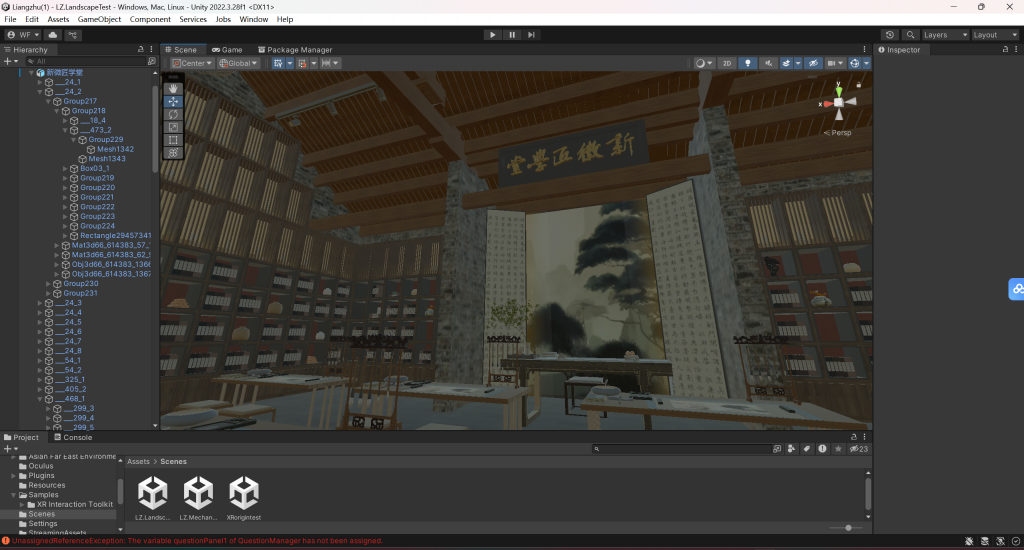Open the Component menu

[x=150, y=20]
